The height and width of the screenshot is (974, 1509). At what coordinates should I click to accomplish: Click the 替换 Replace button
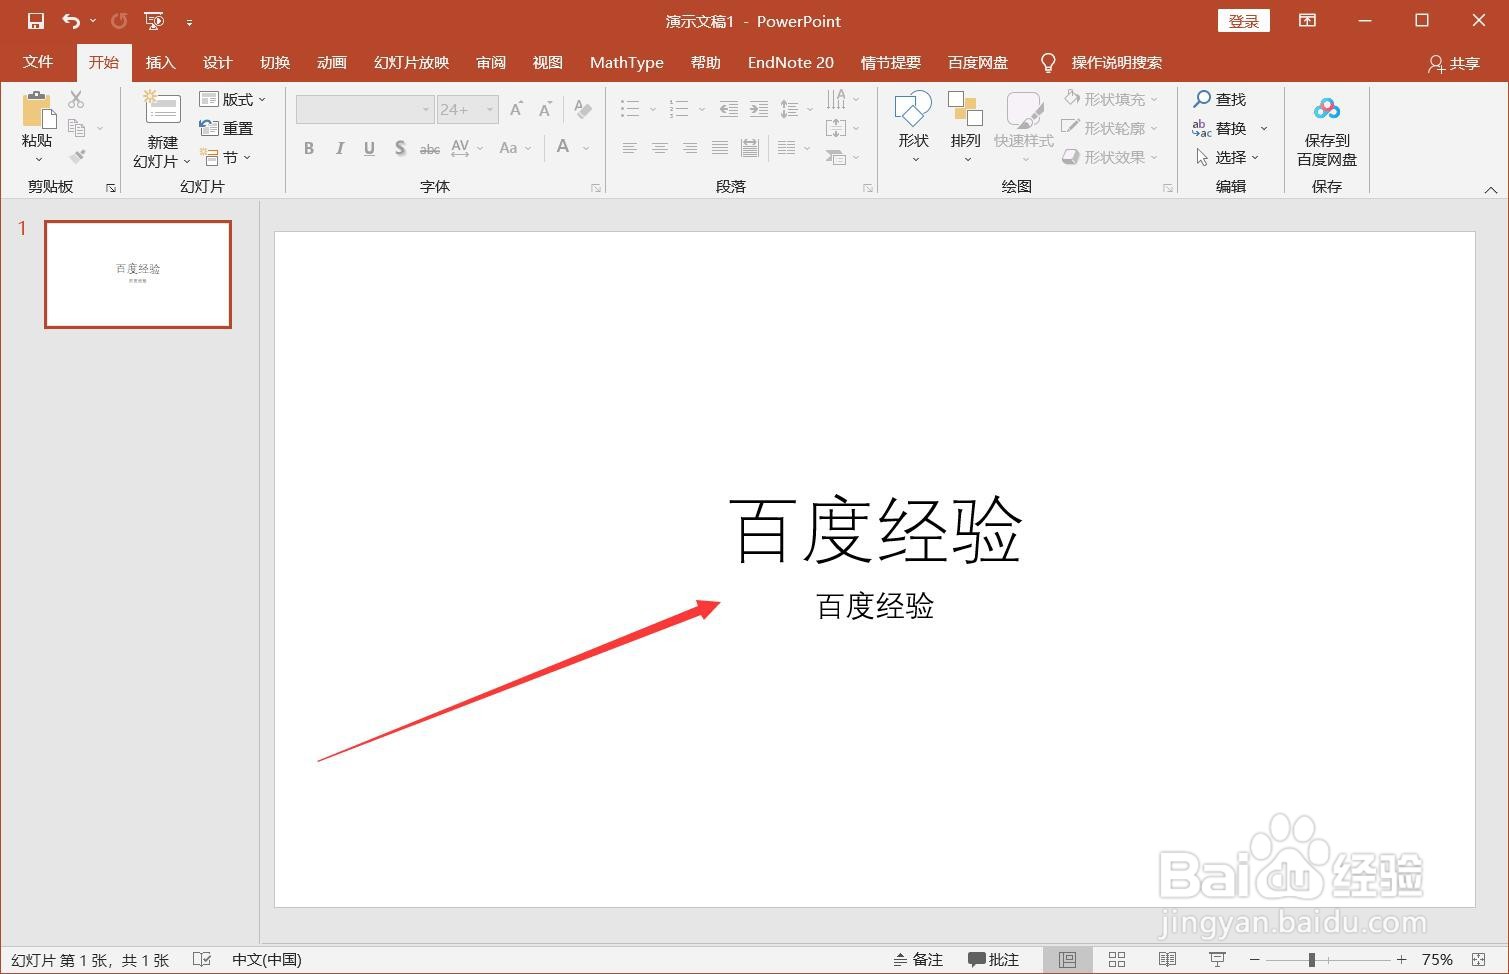point(1220,128)
